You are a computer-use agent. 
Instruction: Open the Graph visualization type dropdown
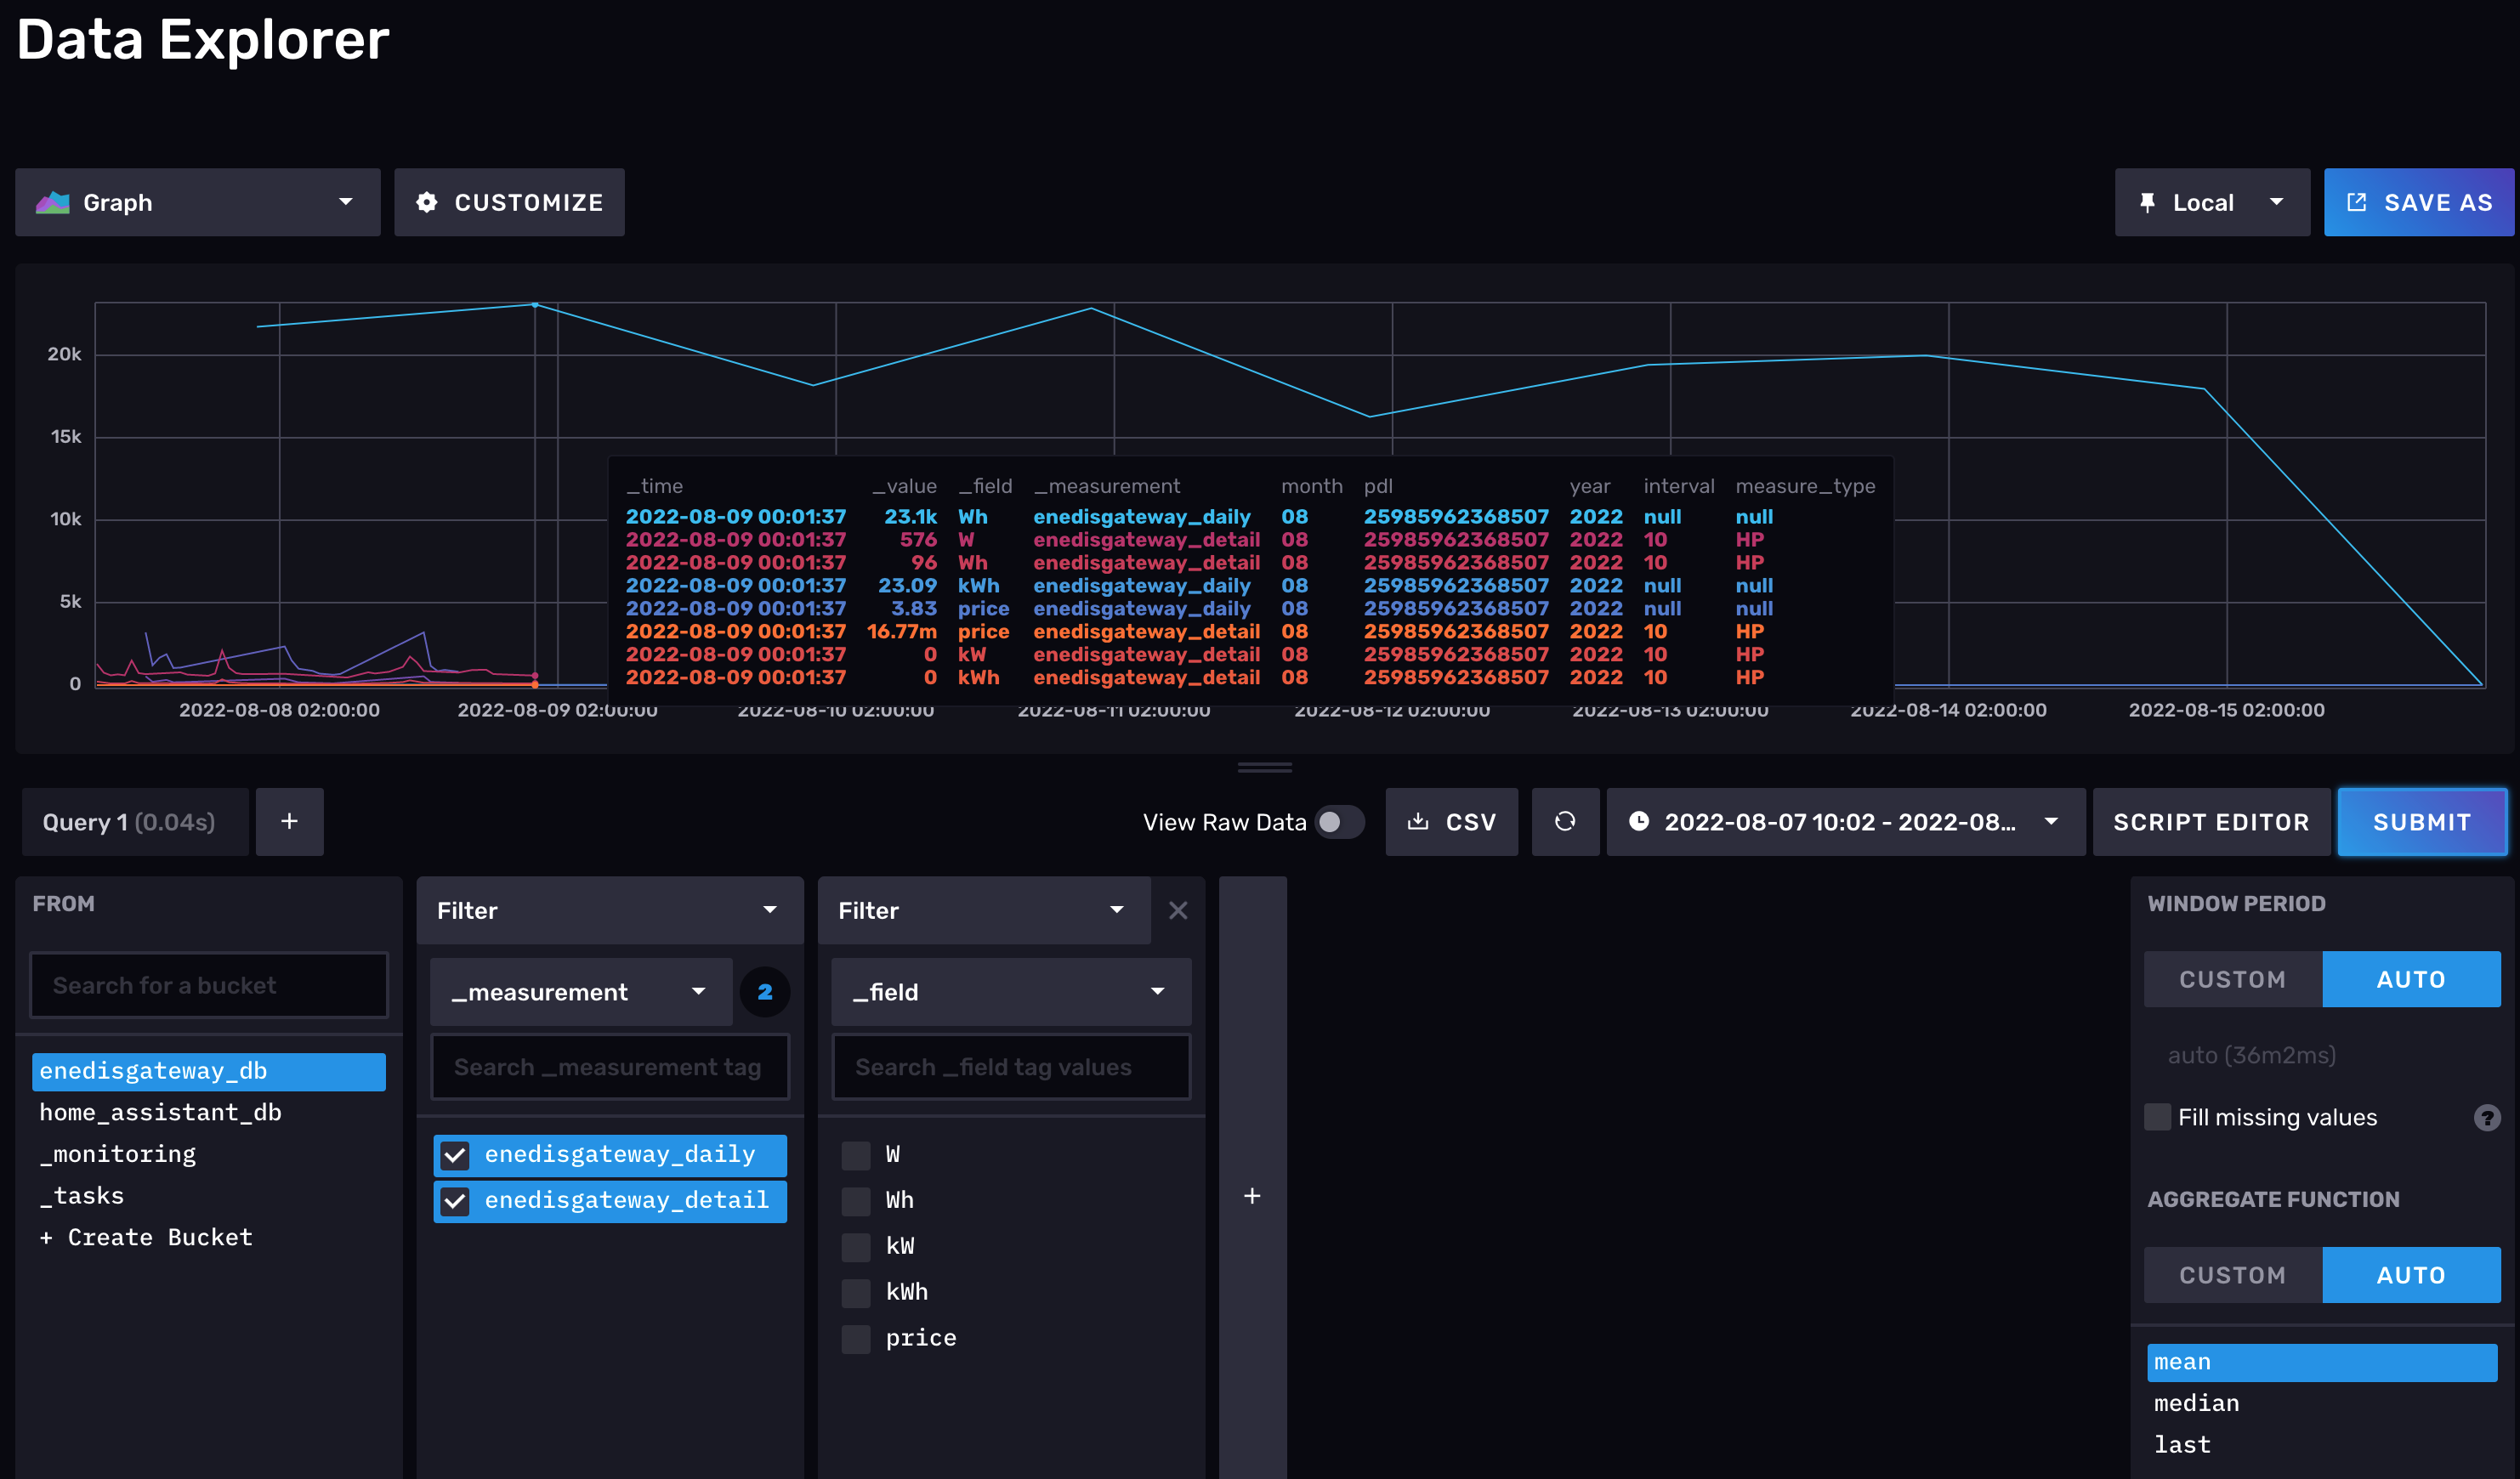click(198, 203)
